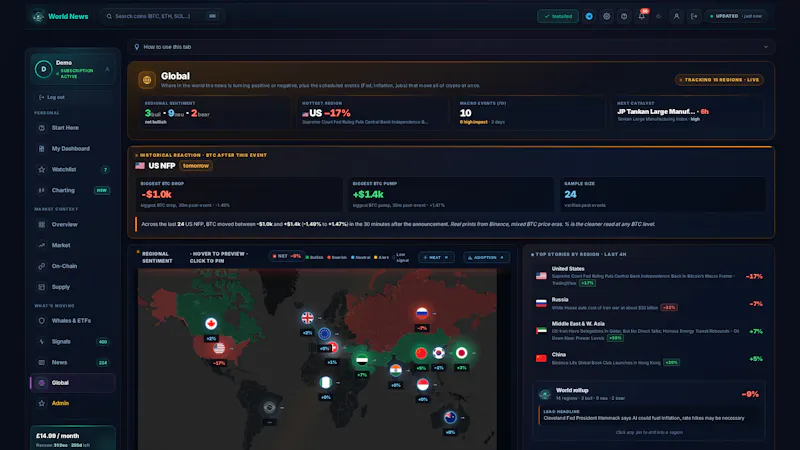This screenshot has width=800, height=450.
Task: Click the World News logo icon
Action: coord(38,16)
